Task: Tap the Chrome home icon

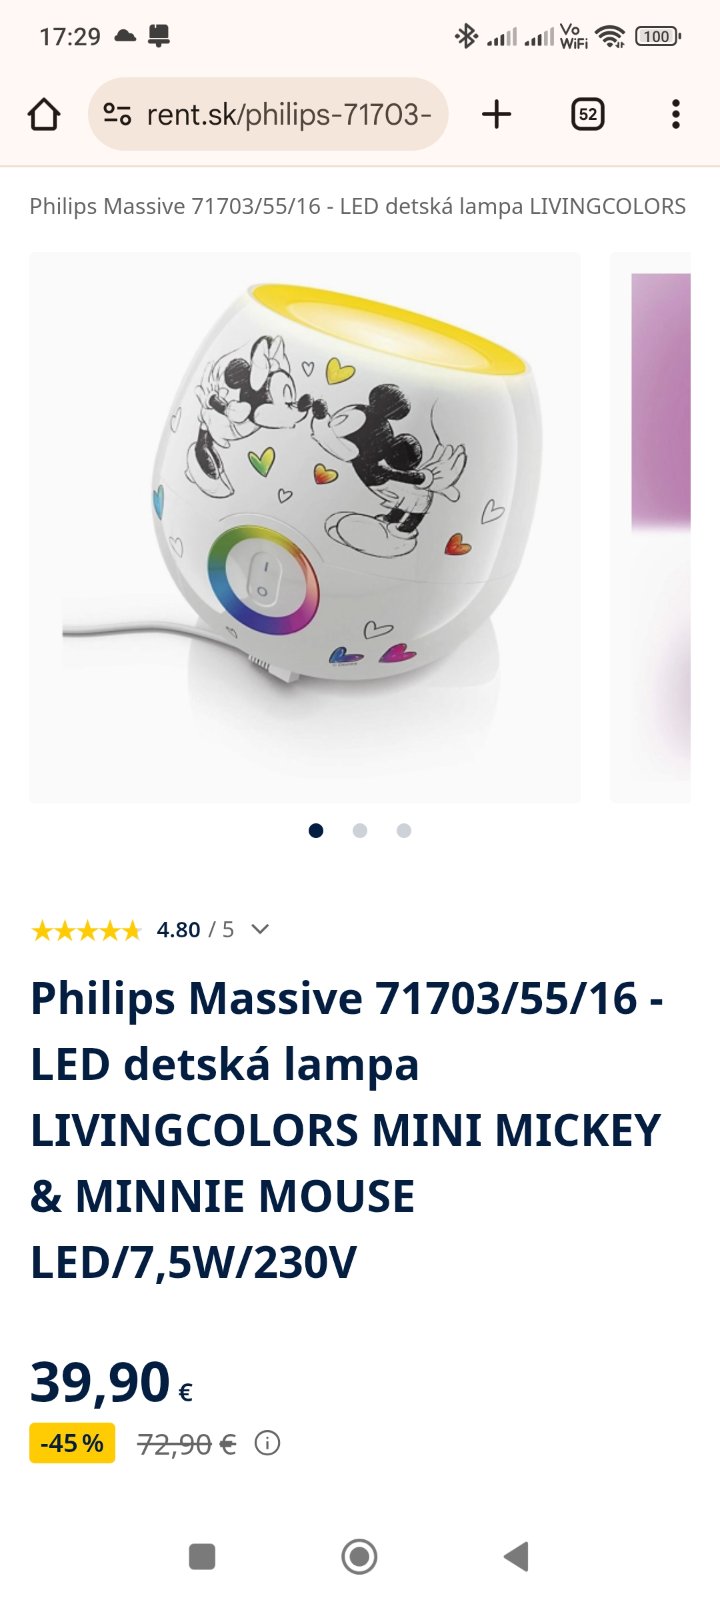Action: pyautogui.click(x=44, y=114)
